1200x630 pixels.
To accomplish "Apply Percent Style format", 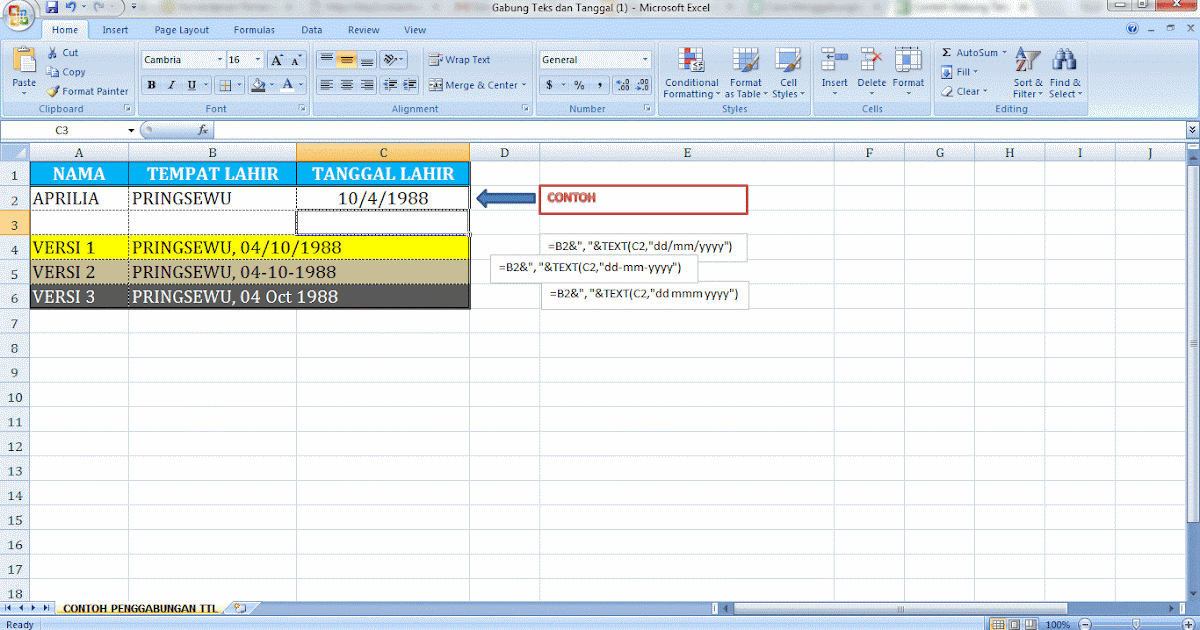I will 579,85.
